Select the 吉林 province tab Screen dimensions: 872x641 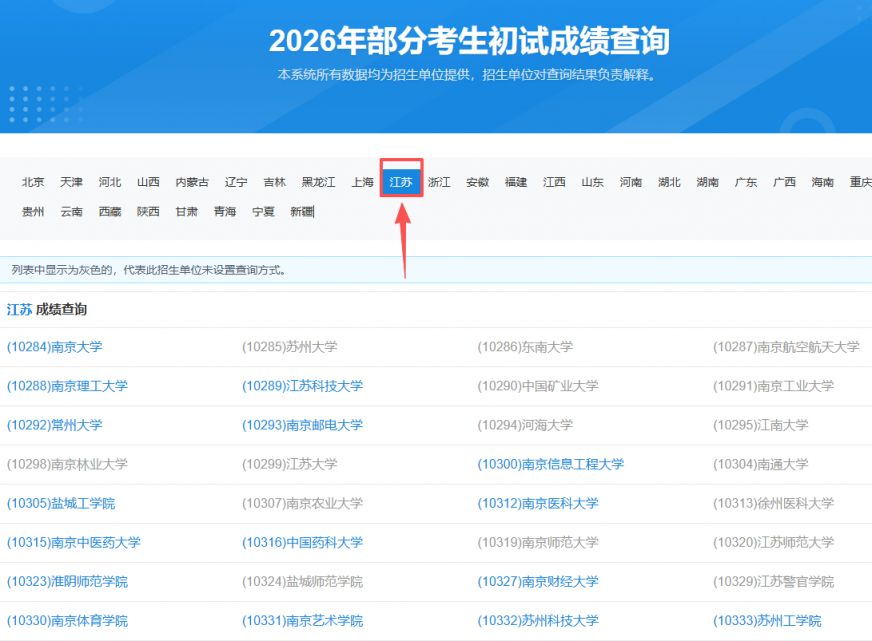pyautogui.click(x=274, y=182)
